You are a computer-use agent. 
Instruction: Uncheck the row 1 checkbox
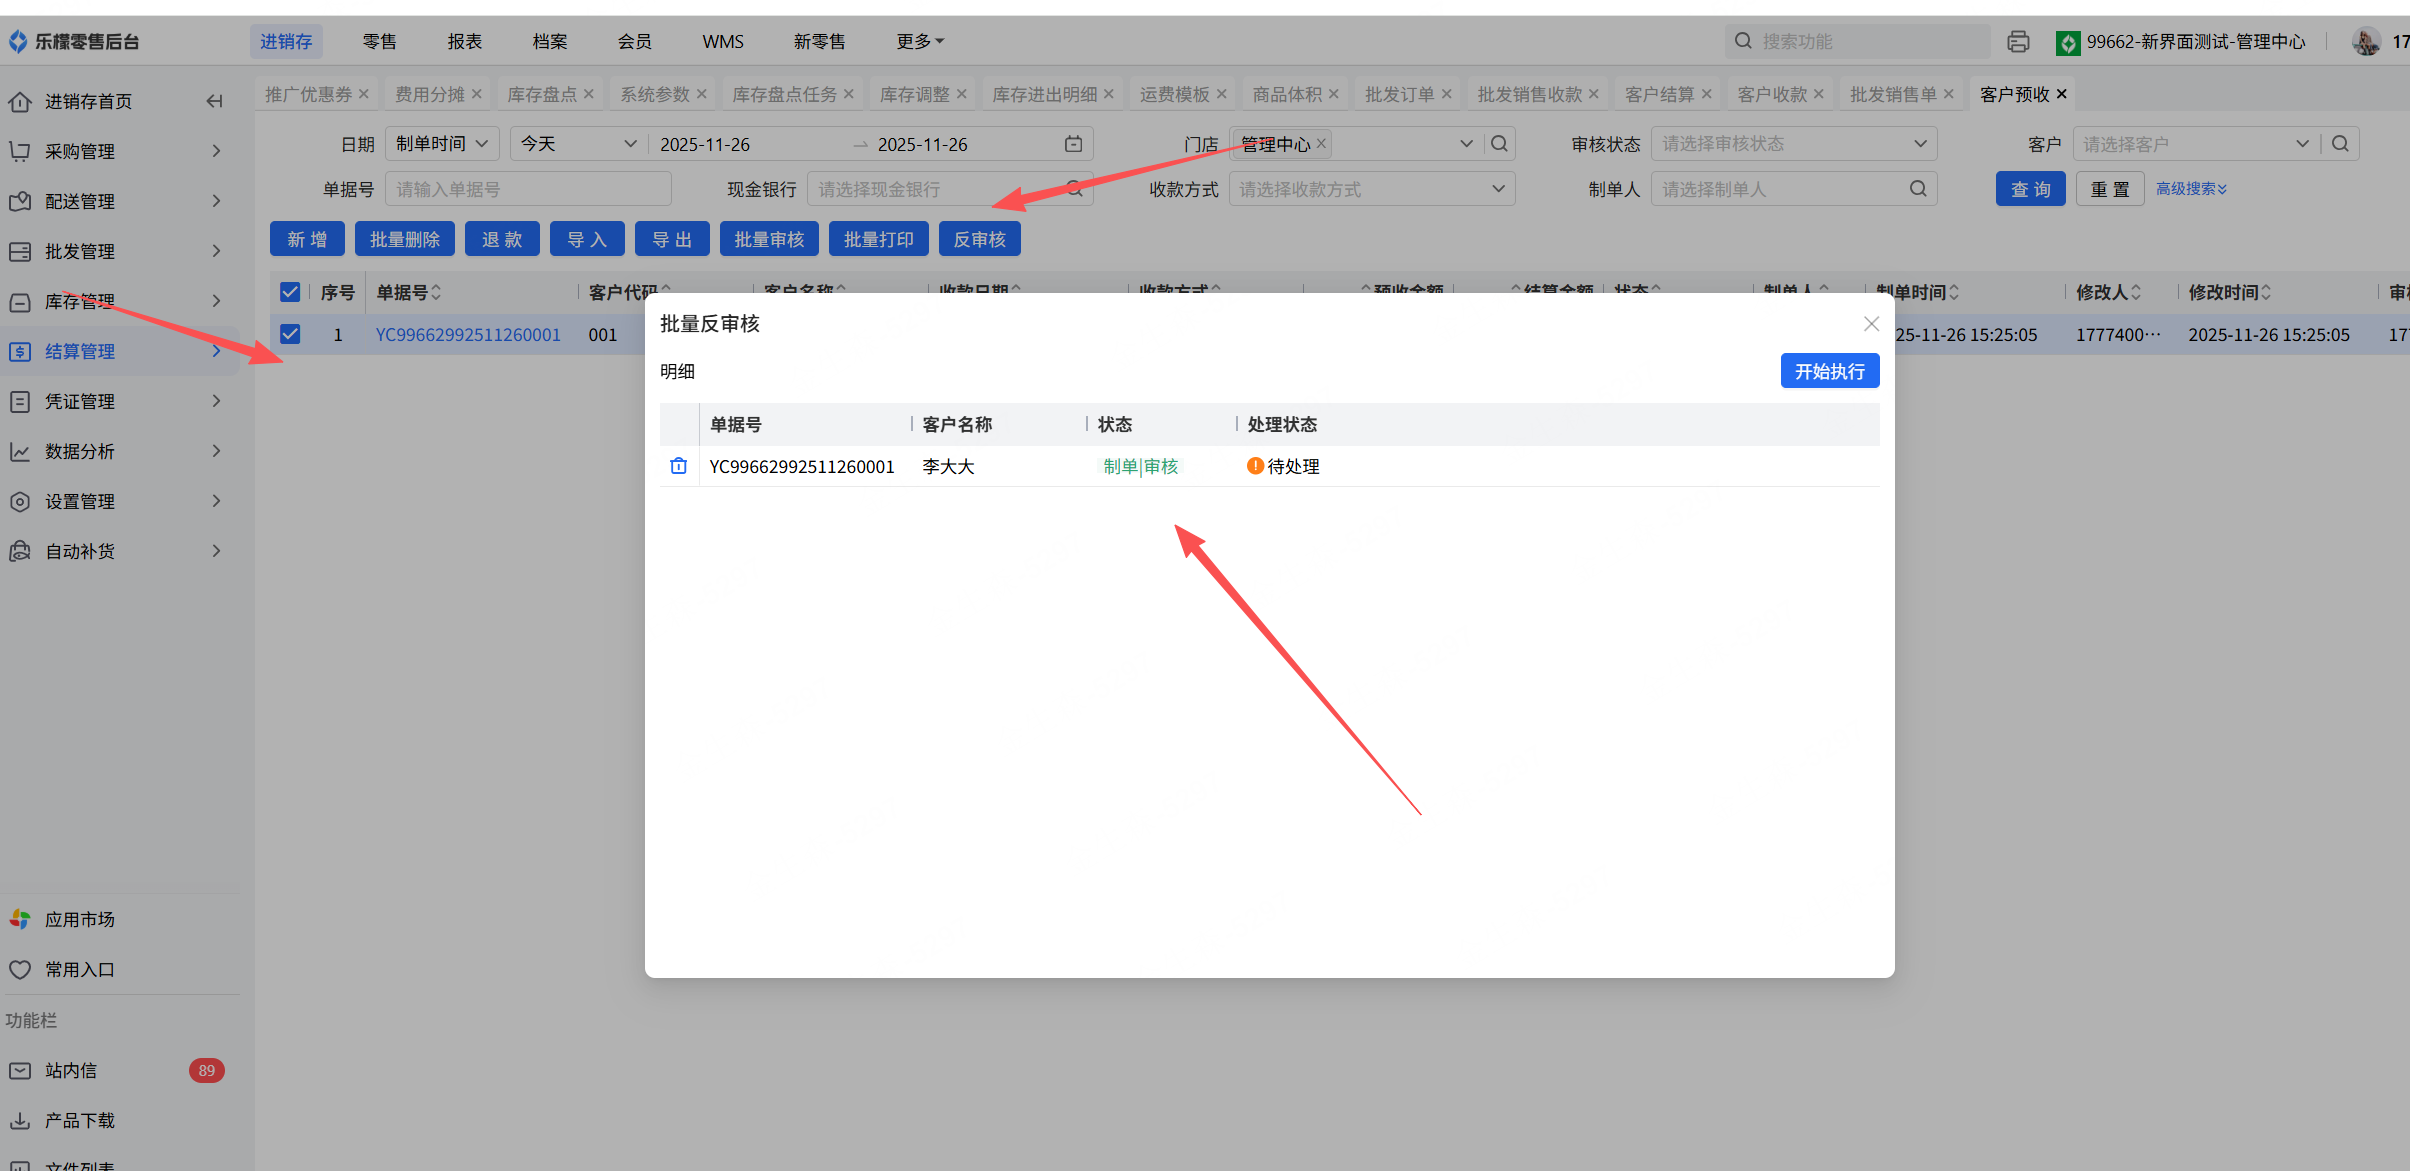[290, 334]
